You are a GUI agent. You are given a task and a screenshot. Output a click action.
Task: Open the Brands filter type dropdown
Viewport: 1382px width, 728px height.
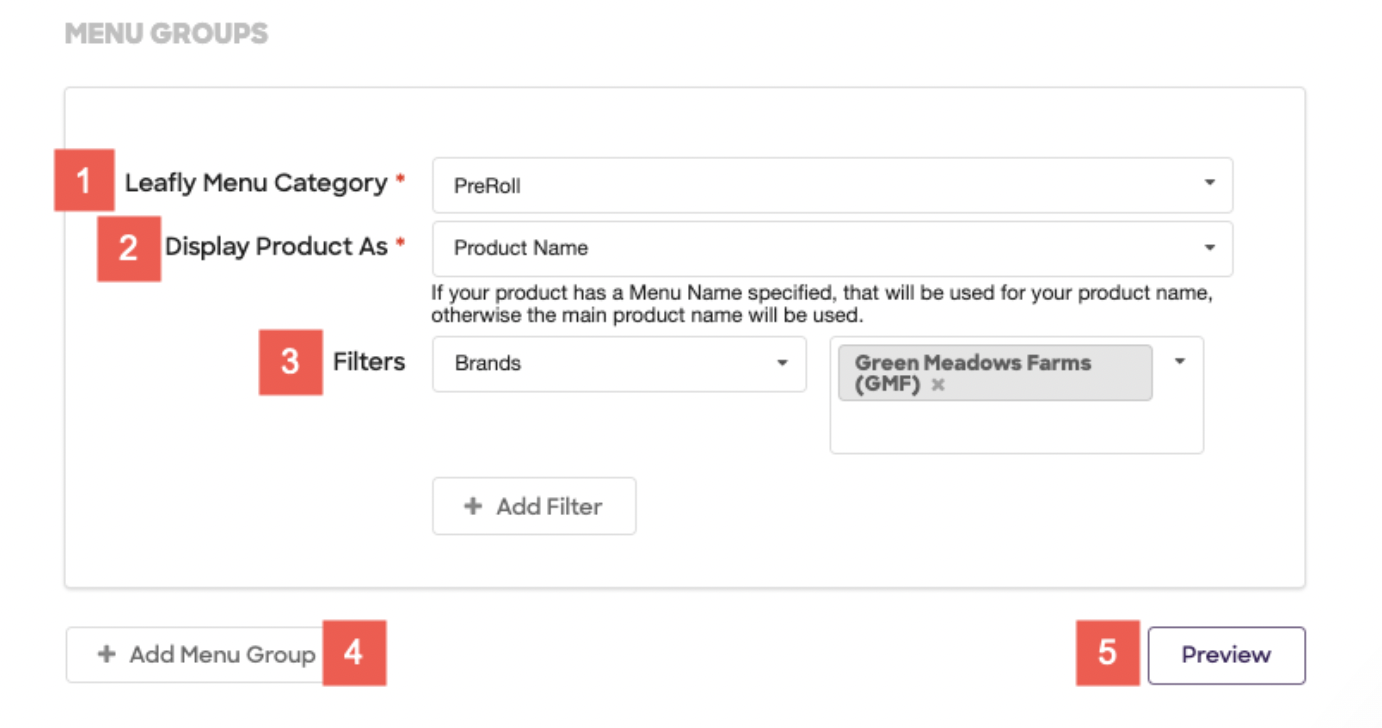(x=619, y=363)
